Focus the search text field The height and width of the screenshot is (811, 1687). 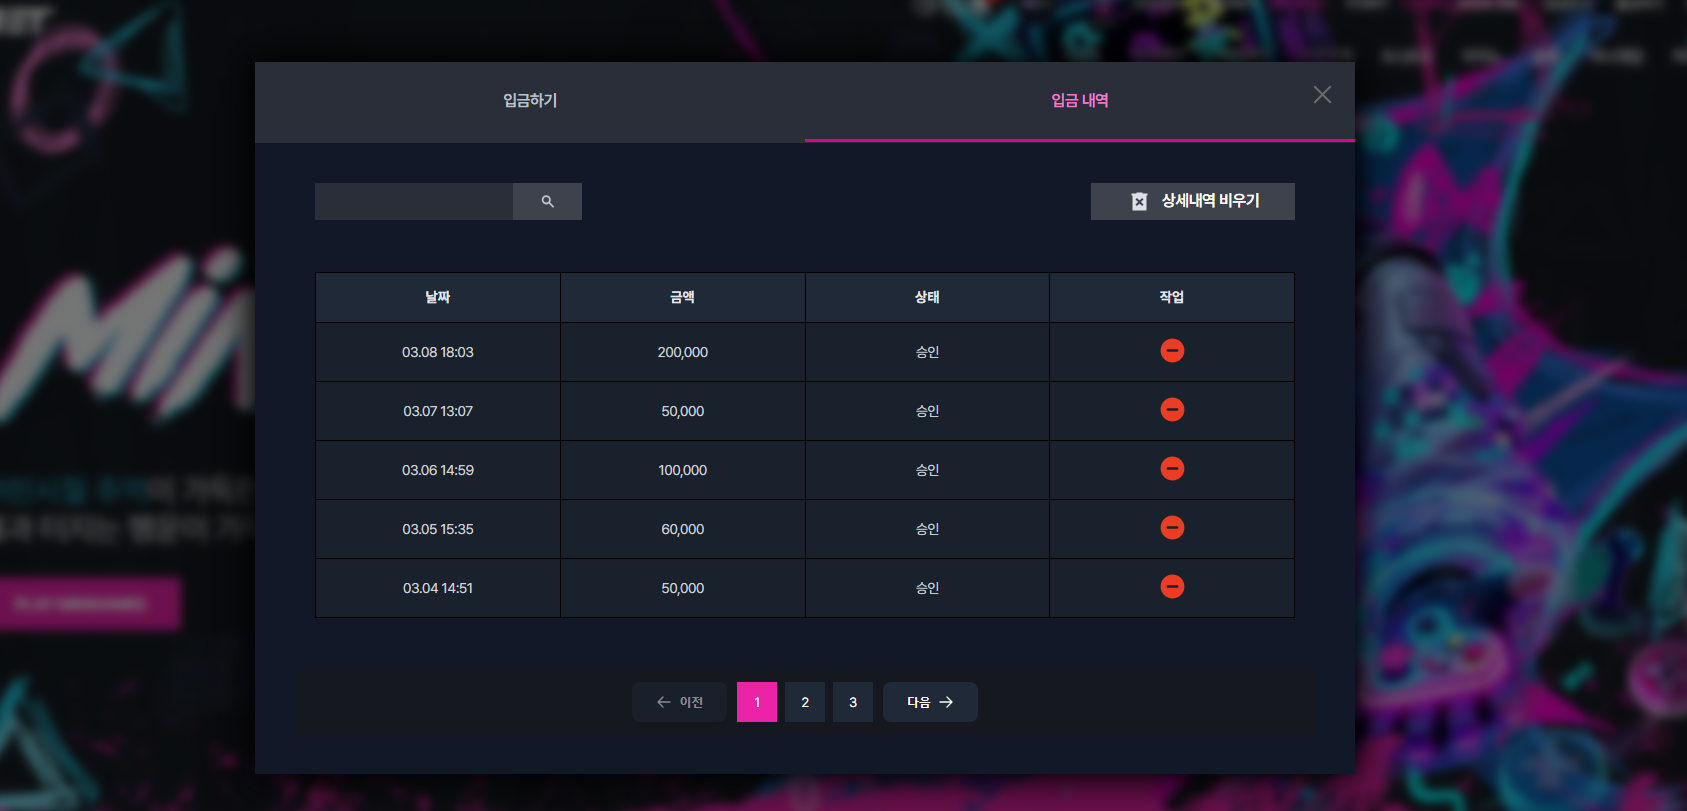click(x=414, y=201)
